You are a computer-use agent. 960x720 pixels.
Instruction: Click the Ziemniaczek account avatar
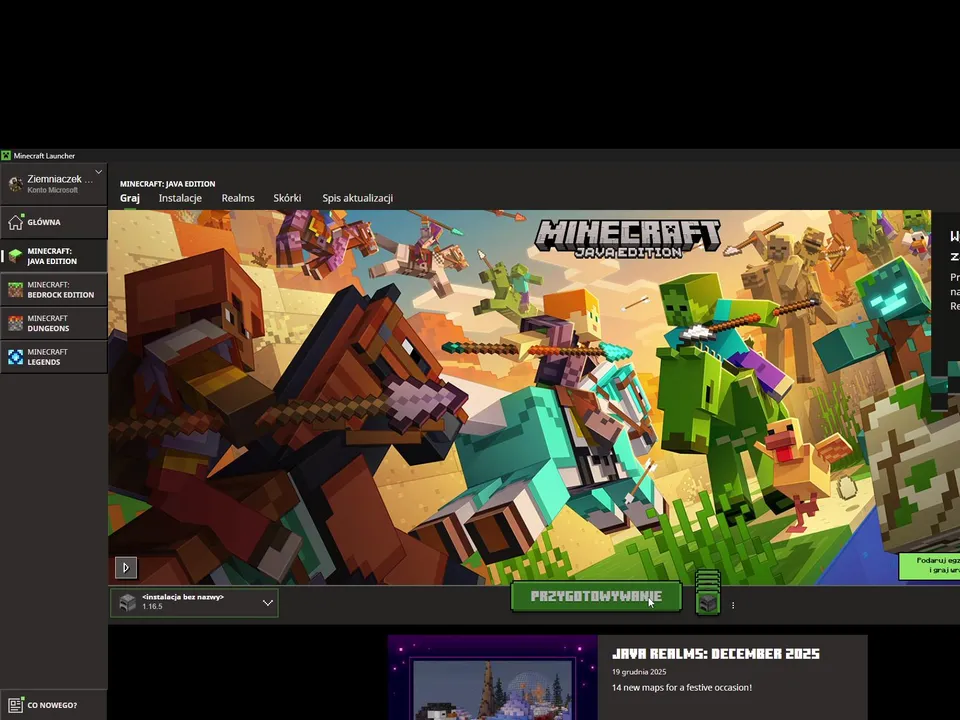[15, 184]
